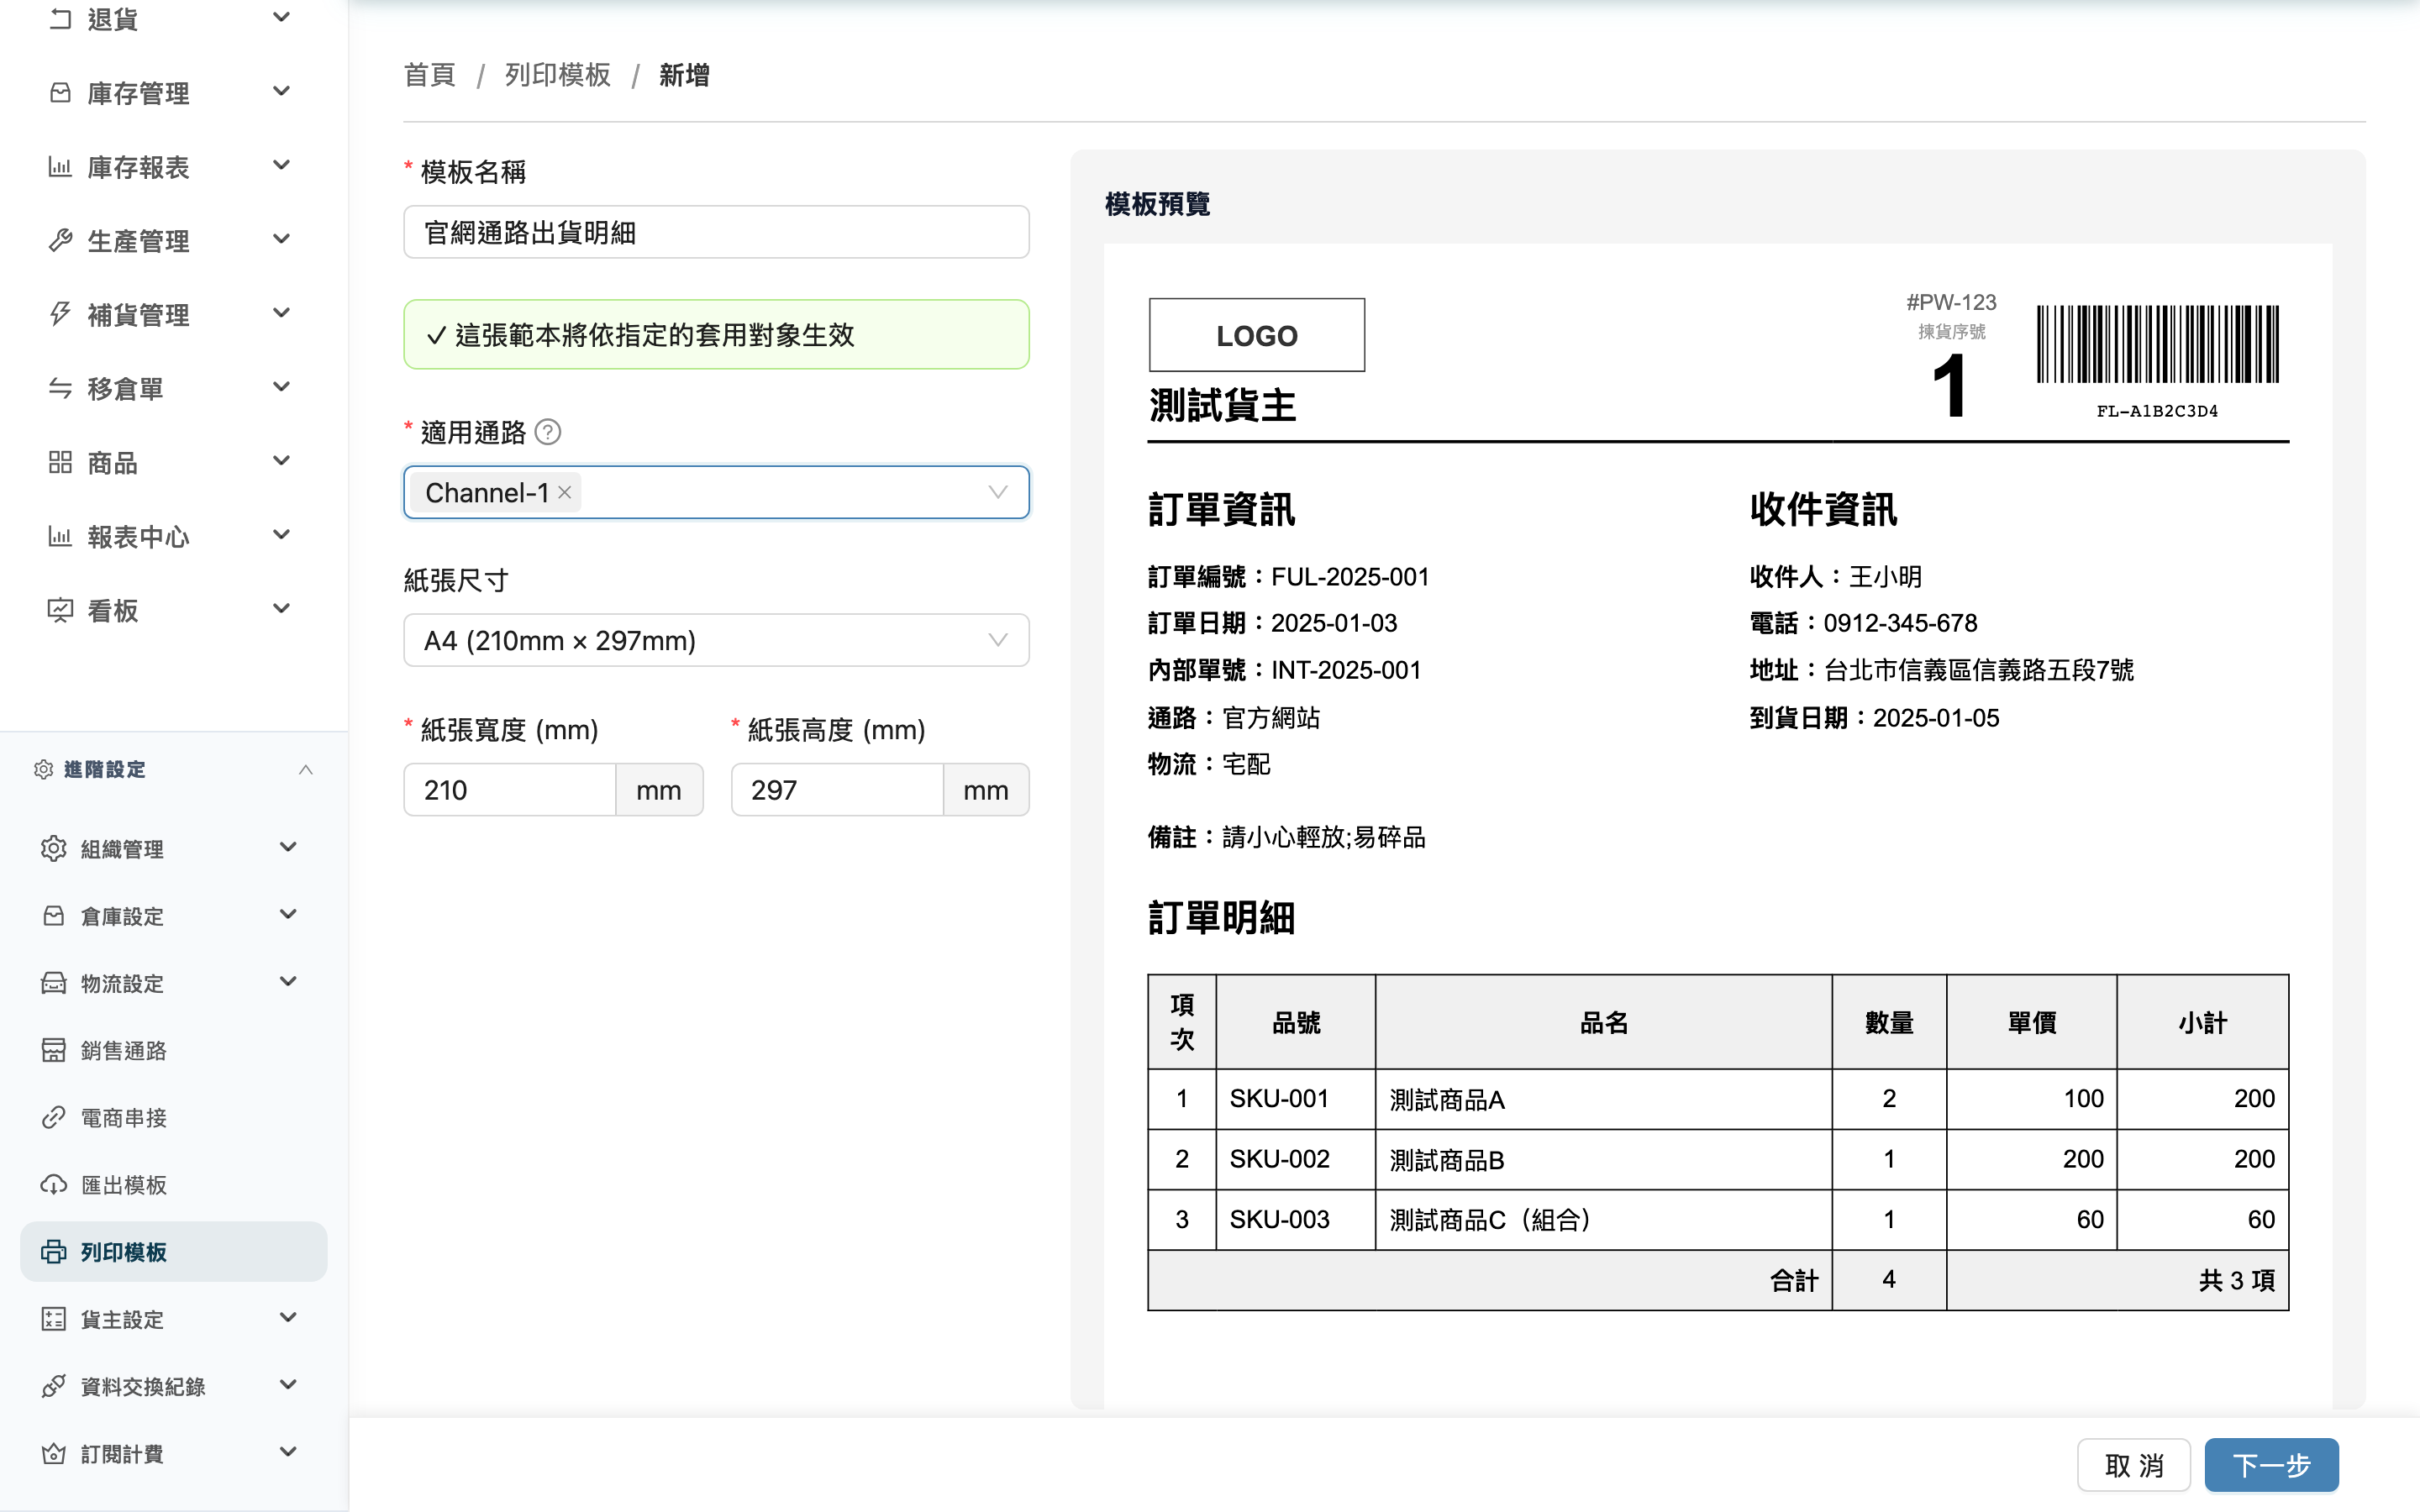
Task: Click the 匯出模板 cloud download icon
Action: click(x=54, y=1184)
